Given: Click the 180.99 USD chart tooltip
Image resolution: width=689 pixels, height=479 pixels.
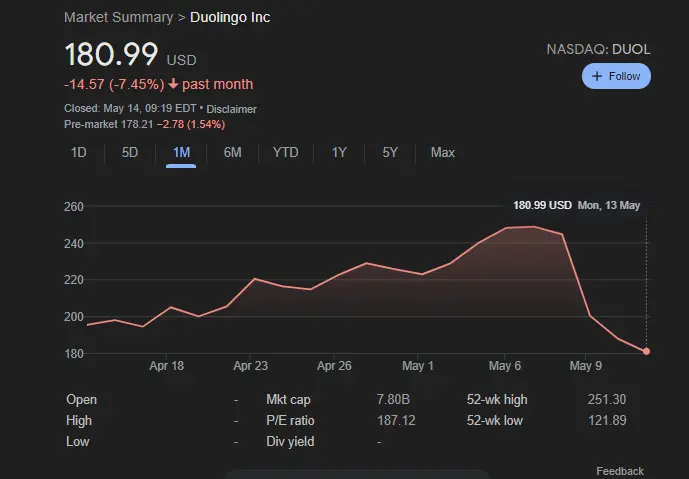Looking at the screenshot, I should [x=577, y=205].
